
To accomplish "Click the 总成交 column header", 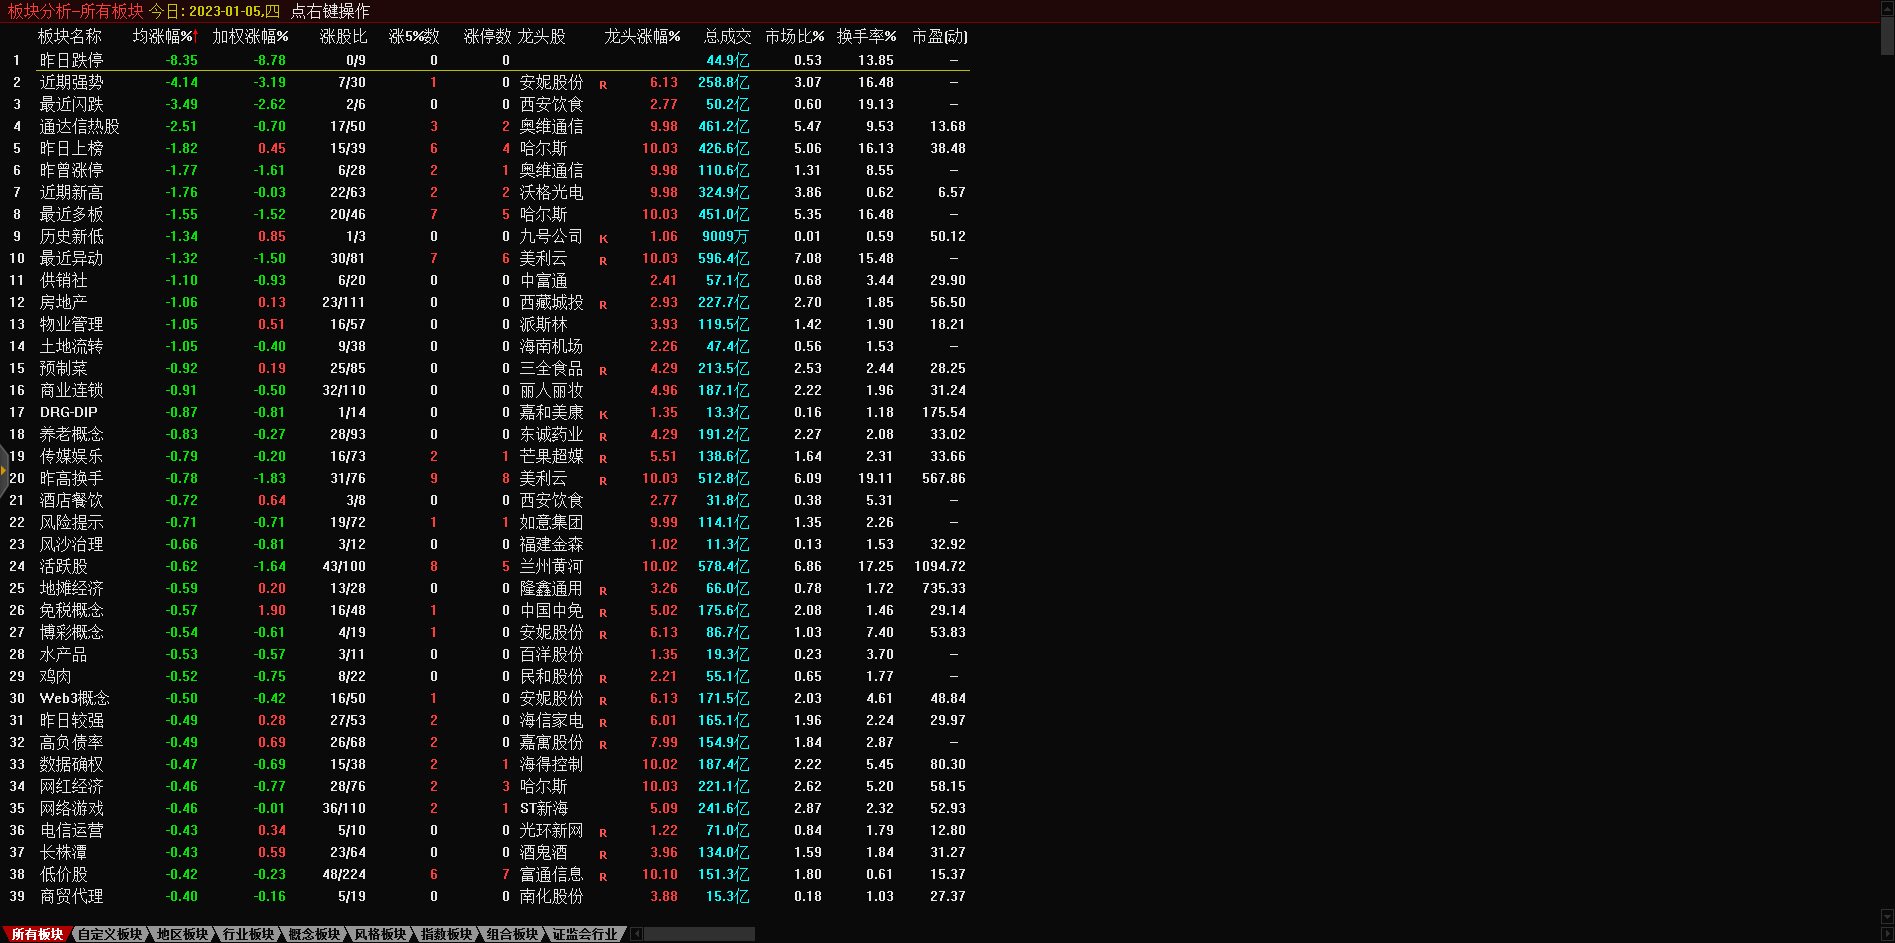I will click(x=727, y=36).
